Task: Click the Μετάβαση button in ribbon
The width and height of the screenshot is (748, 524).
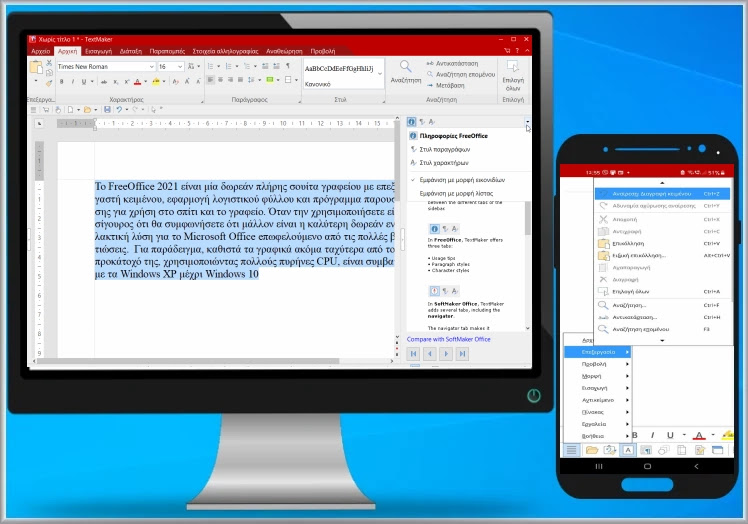Action: tap(445, 85)
